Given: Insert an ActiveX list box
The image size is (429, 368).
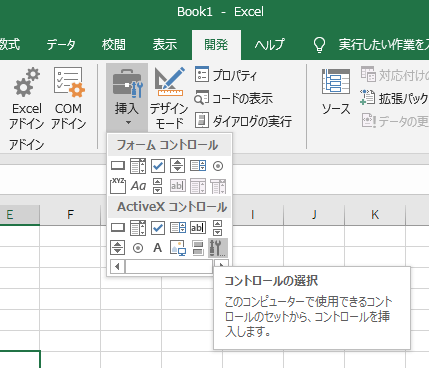Looking at the screenshot, I should [x=178, y=228].
